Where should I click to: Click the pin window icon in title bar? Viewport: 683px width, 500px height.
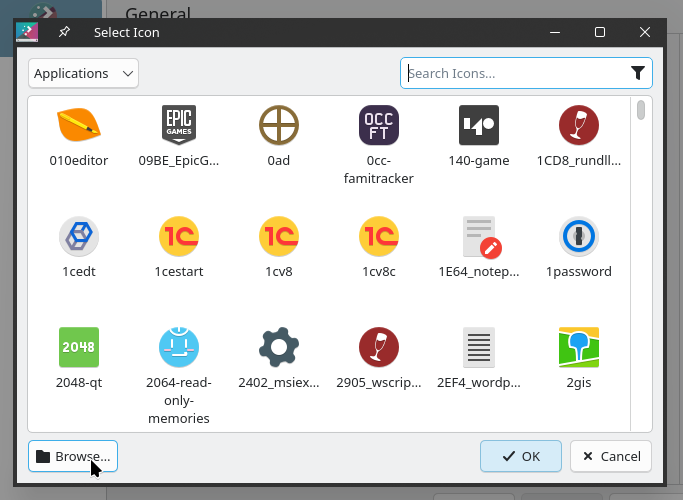click(64, 32)
